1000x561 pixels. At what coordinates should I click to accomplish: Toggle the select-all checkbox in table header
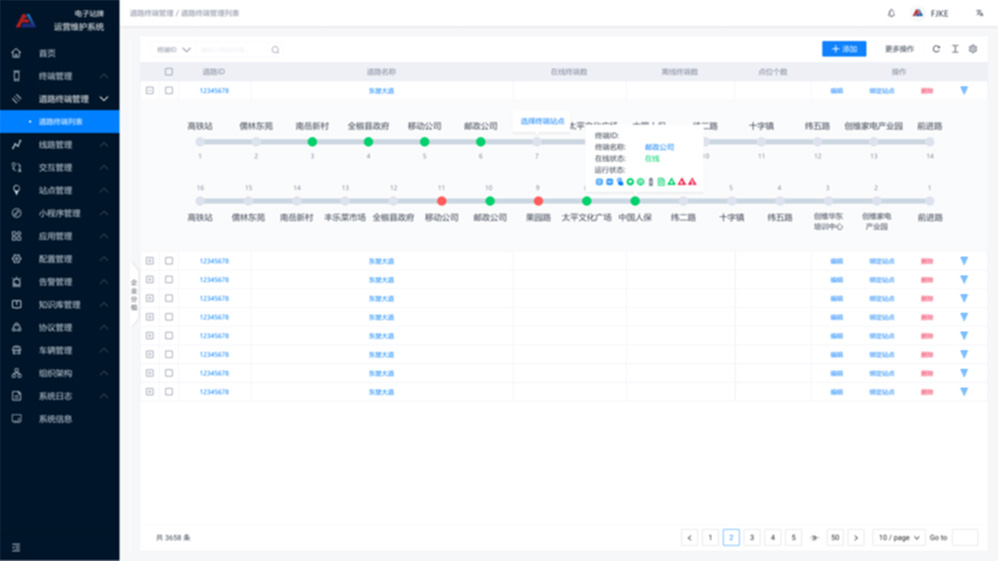tap(169, 72)
